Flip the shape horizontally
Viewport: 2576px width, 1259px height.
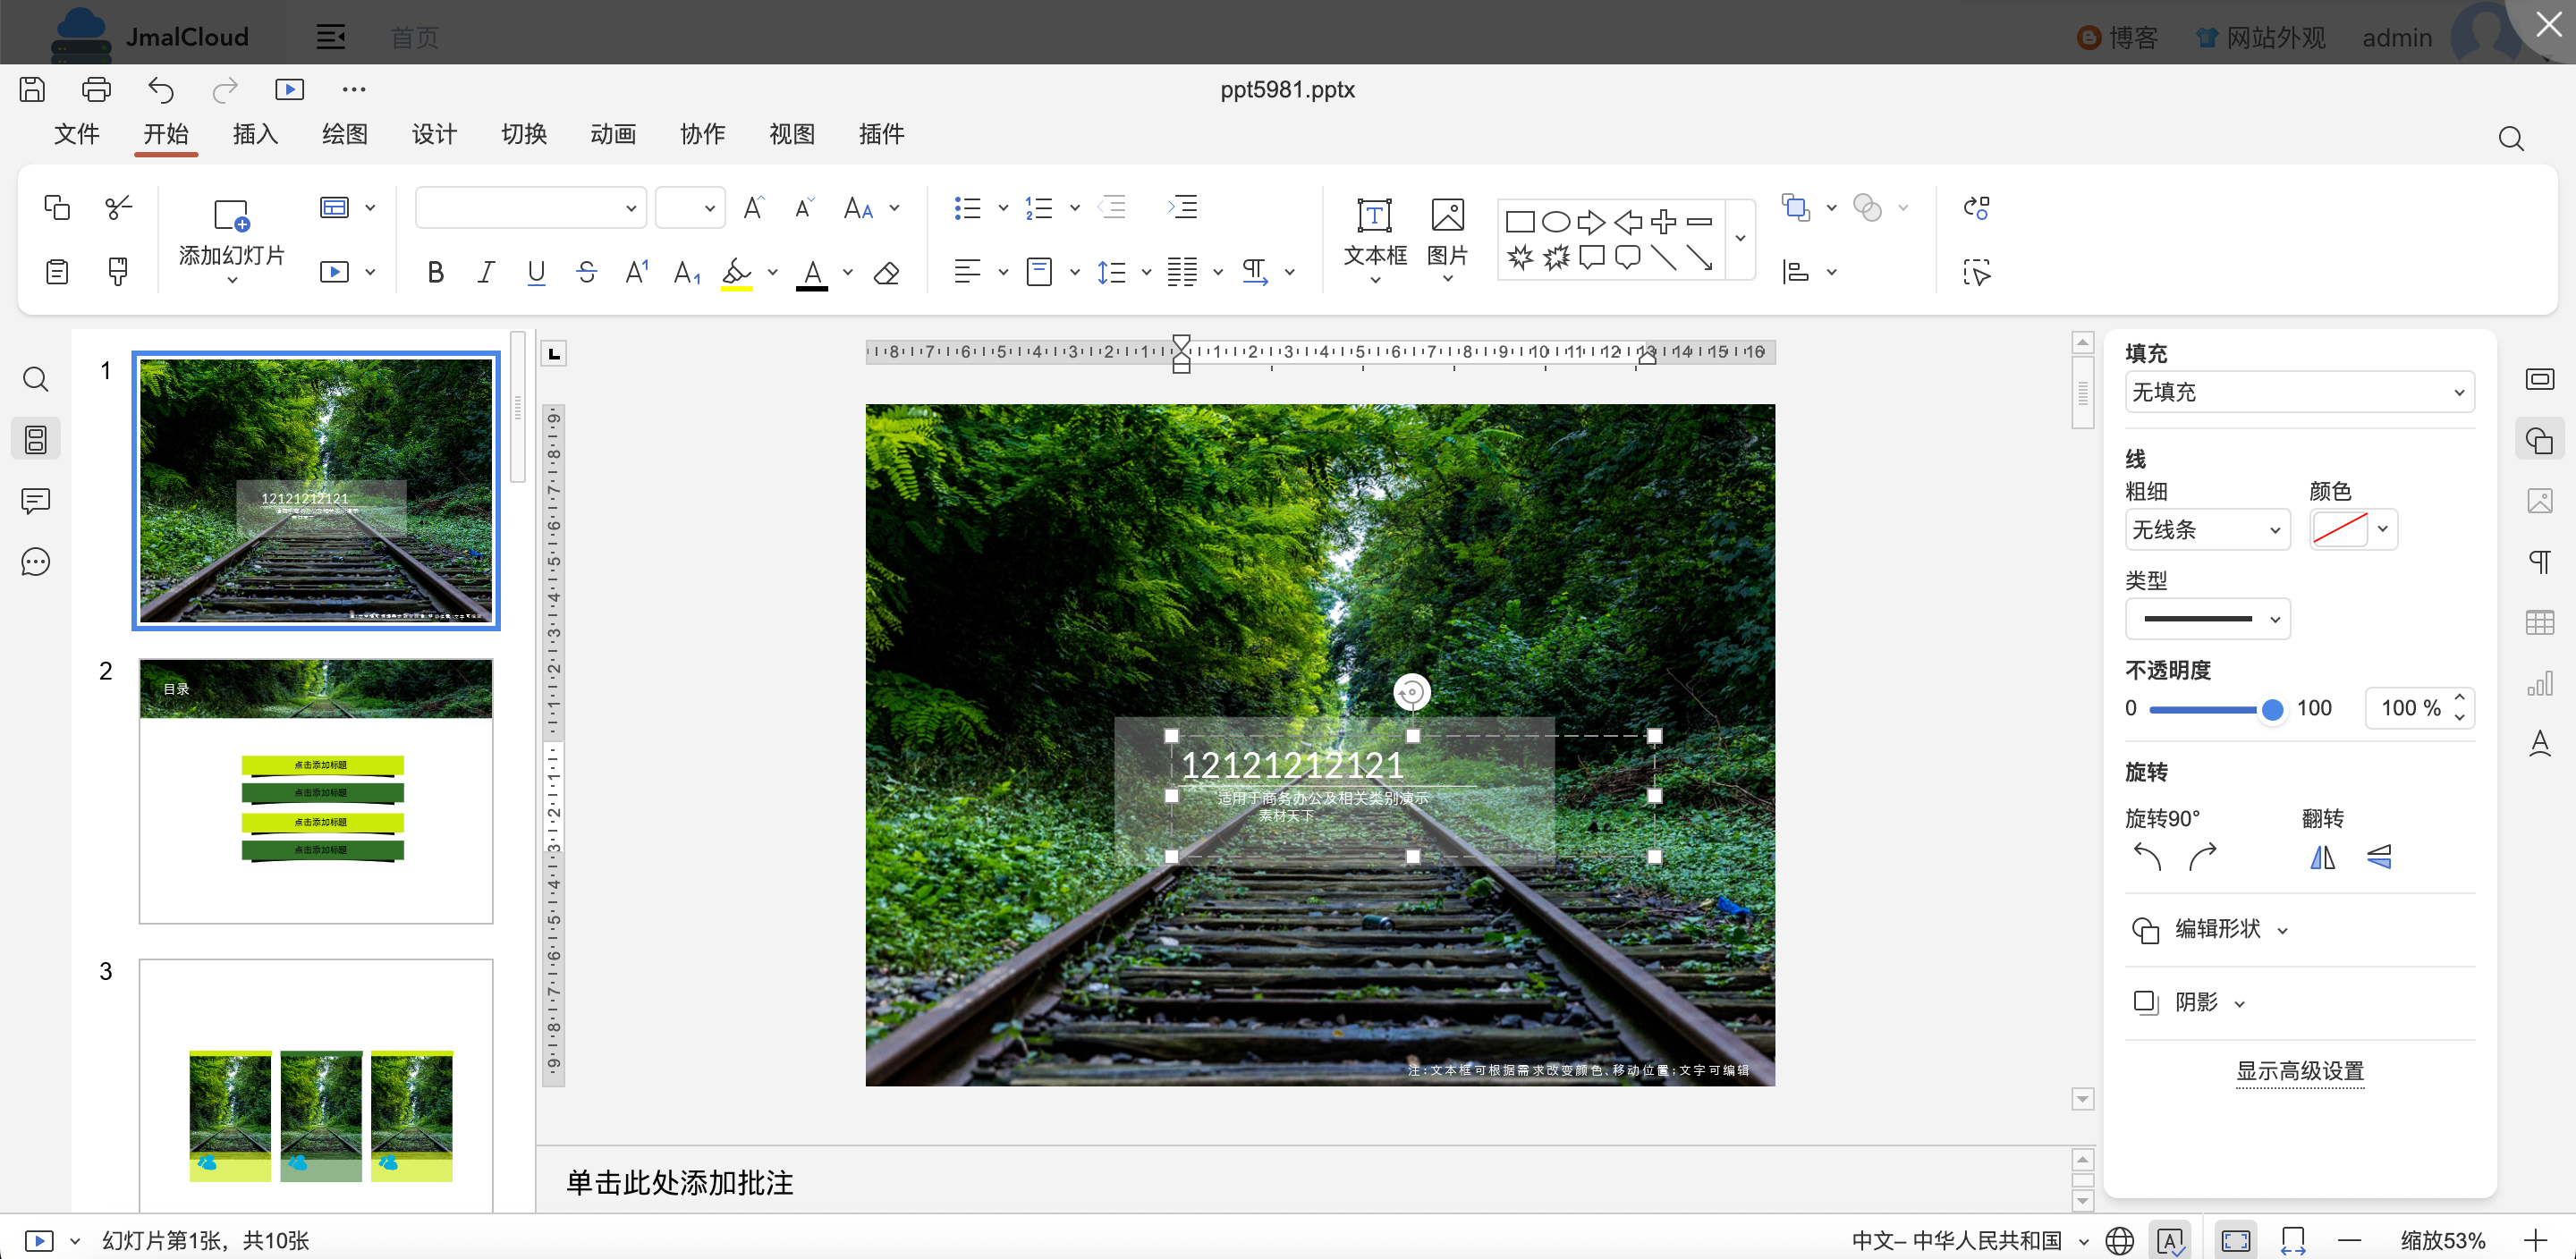[2322, 857]
